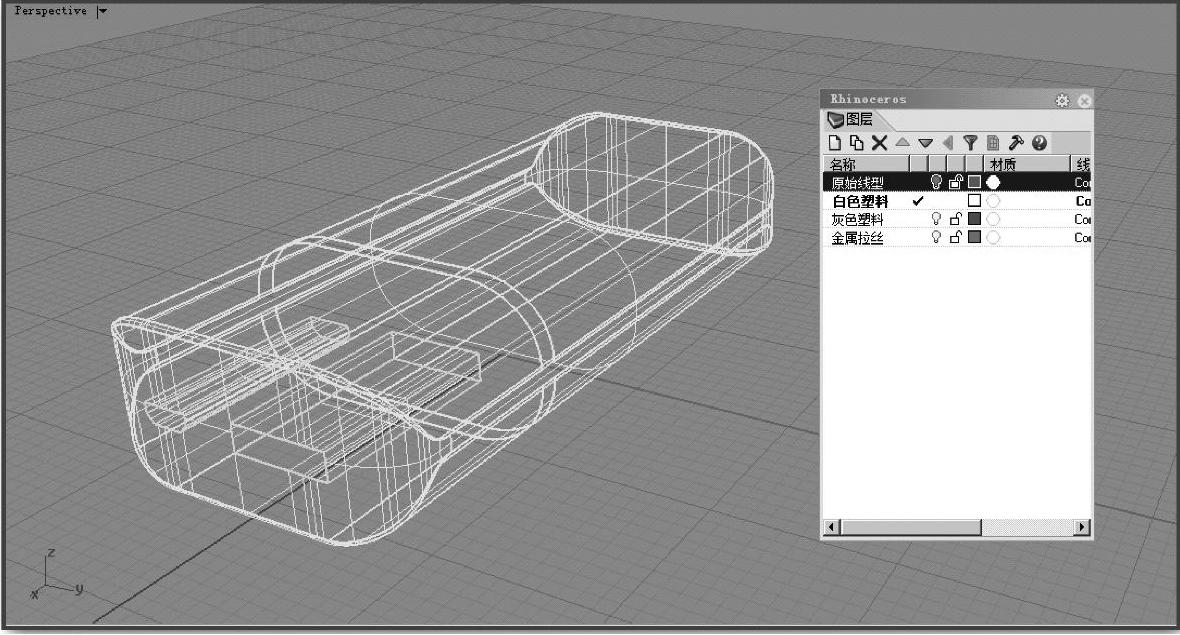Delete the selected layer with X icon

[x=879, y=143]
